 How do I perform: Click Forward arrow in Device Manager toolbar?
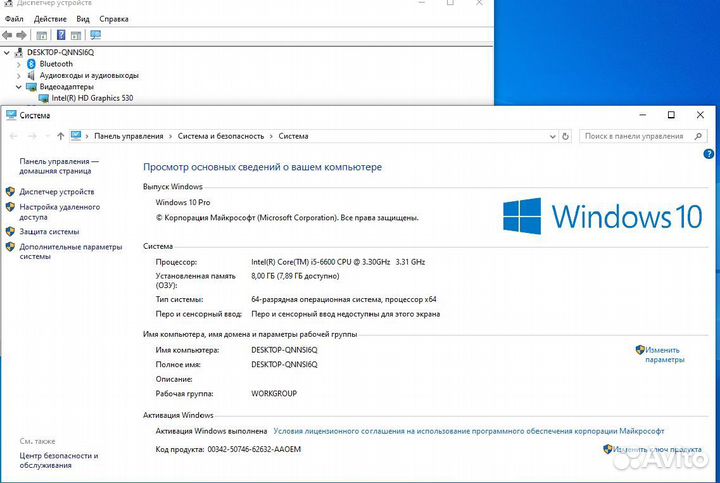(21, 35)
